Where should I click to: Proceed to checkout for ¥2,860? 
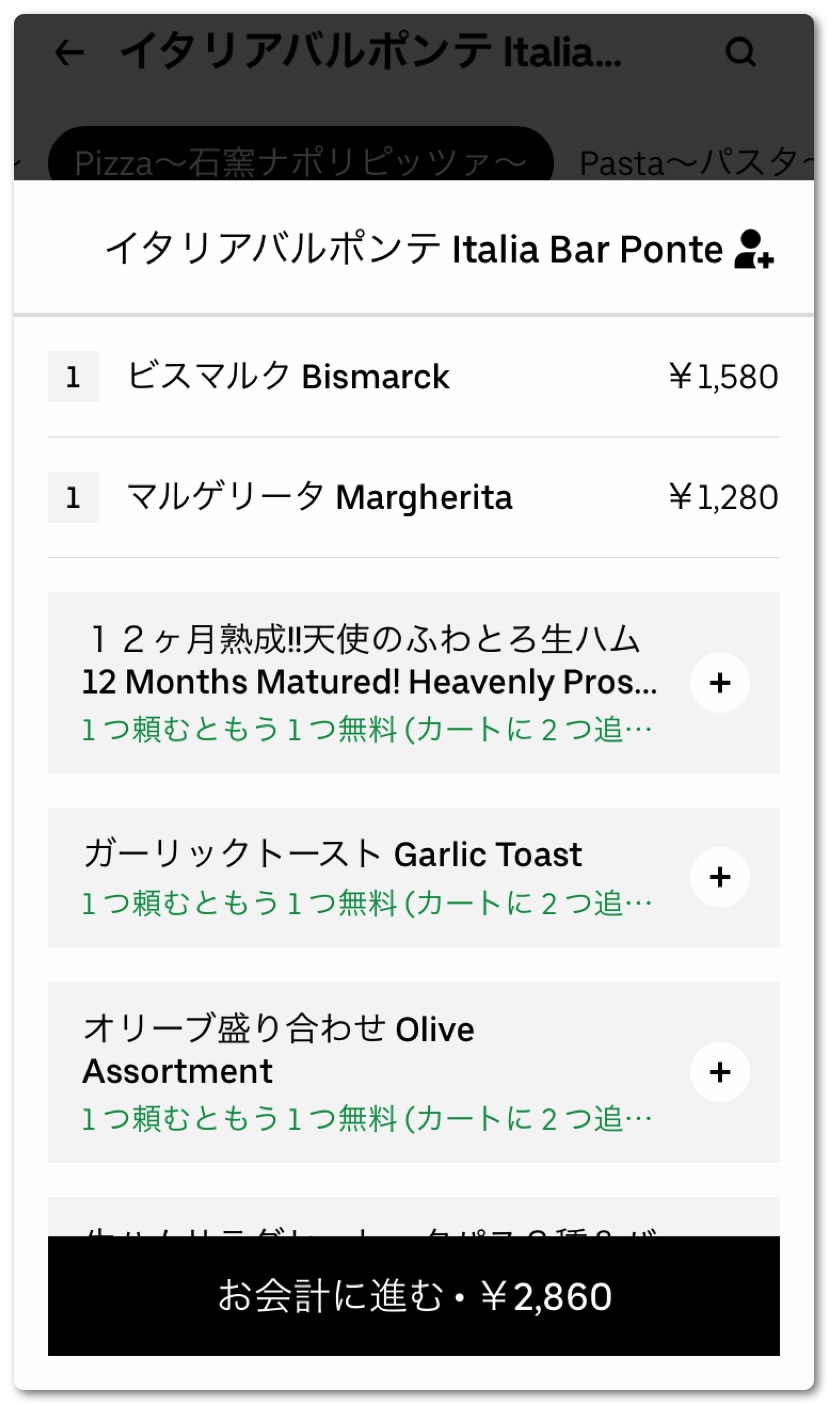(x=414, y=1296)
